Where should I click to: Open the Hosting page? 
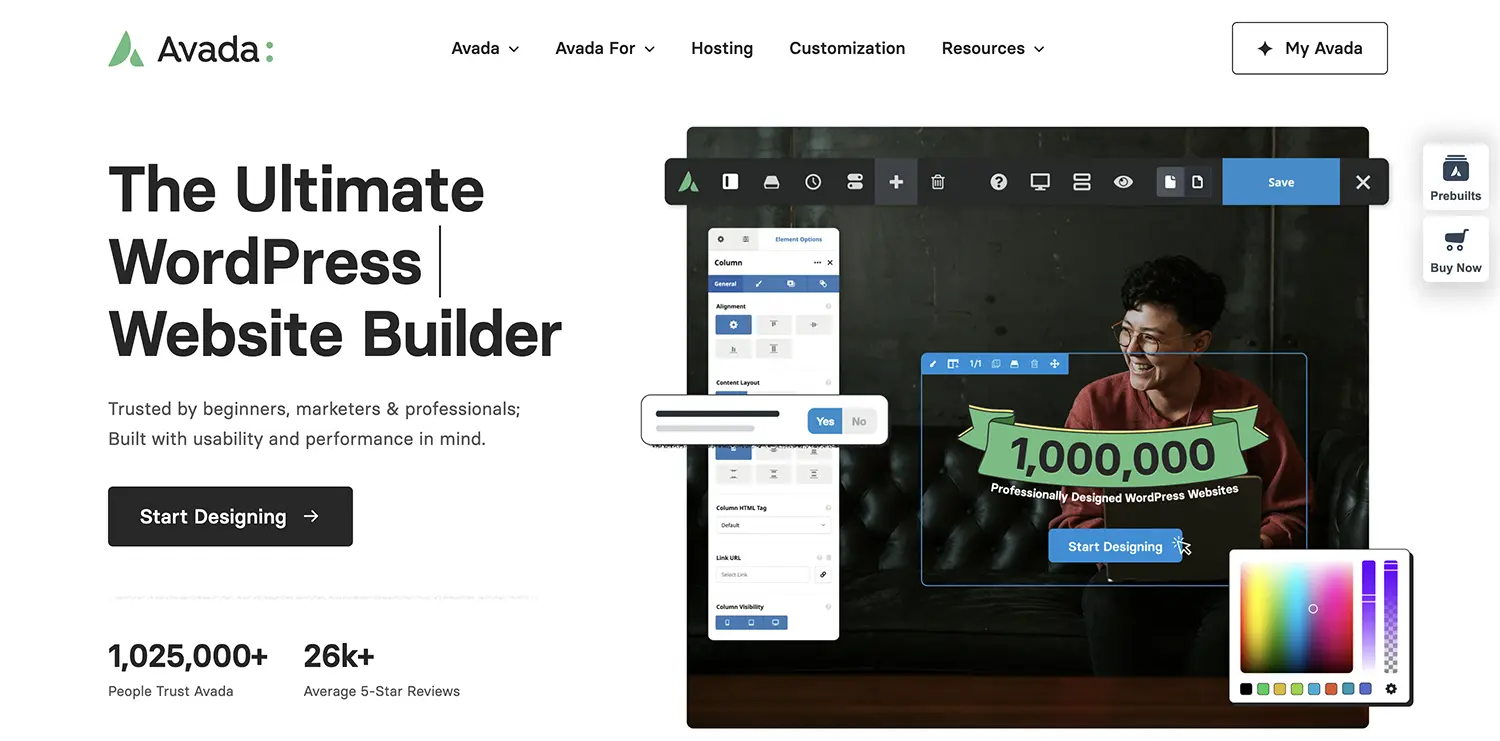coord(722,48)
